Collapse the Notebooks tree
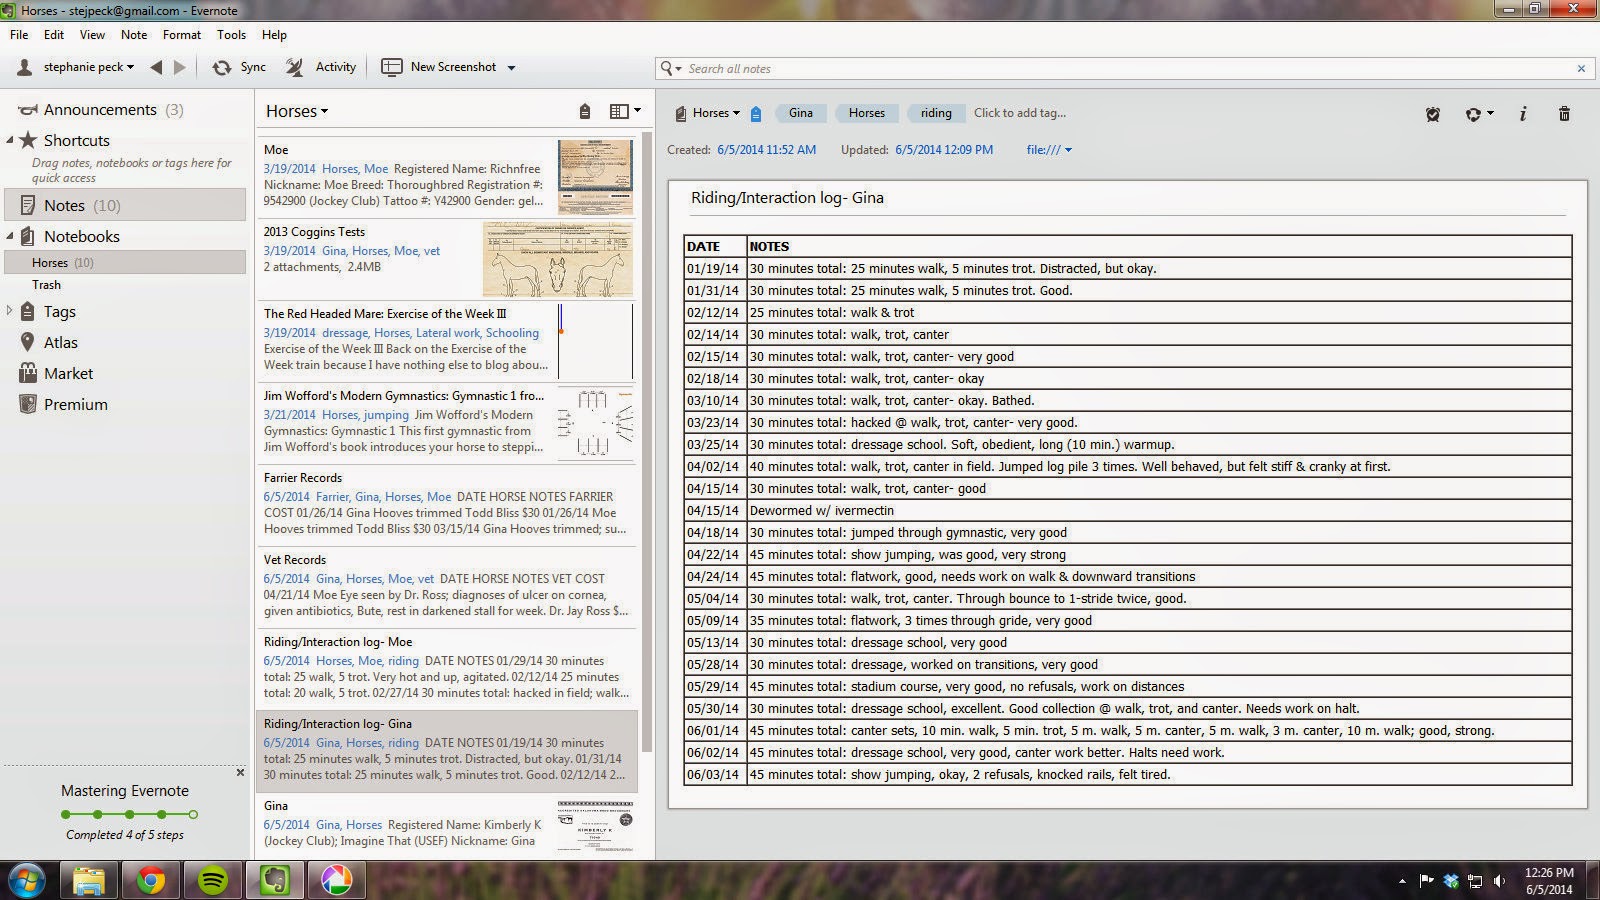Screen dimensions: 1600x900 coord(10,236)
